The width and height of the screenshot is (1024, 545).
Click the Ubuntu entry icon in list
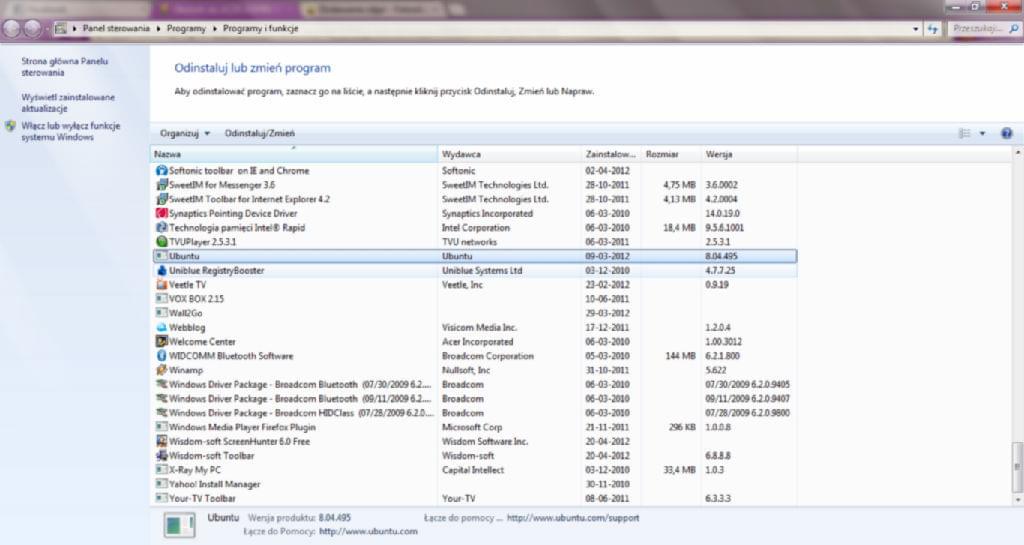(x=161, y=256)
